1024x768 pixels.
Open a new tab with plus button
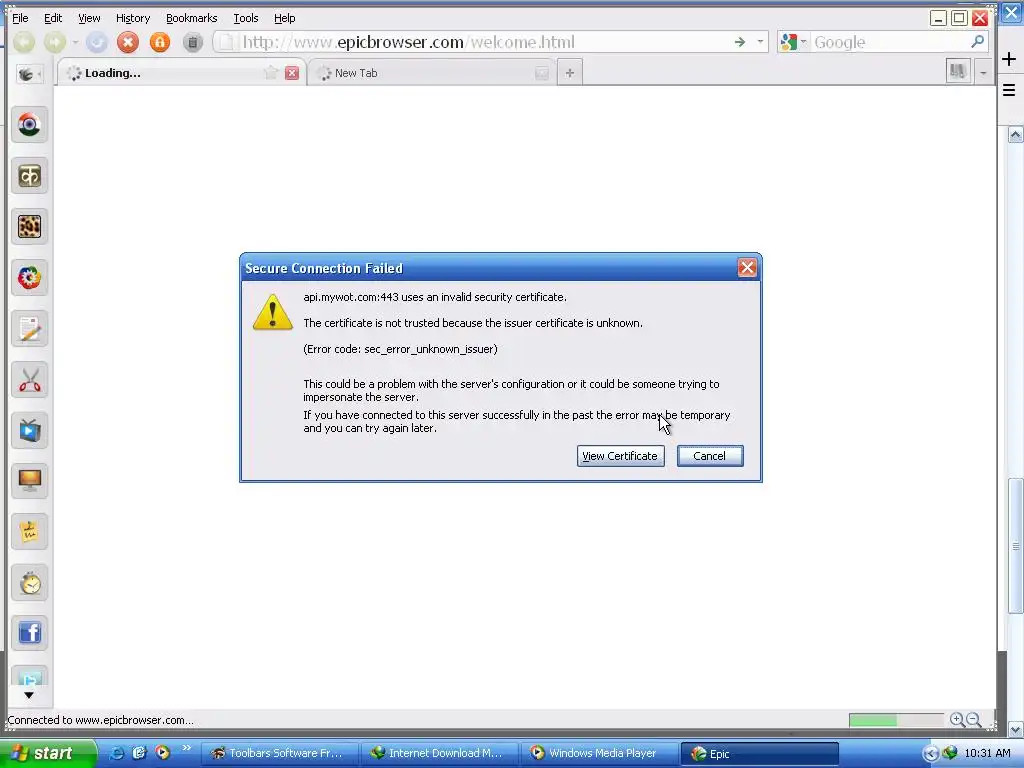pyautogui.click(x=569, y=72)
